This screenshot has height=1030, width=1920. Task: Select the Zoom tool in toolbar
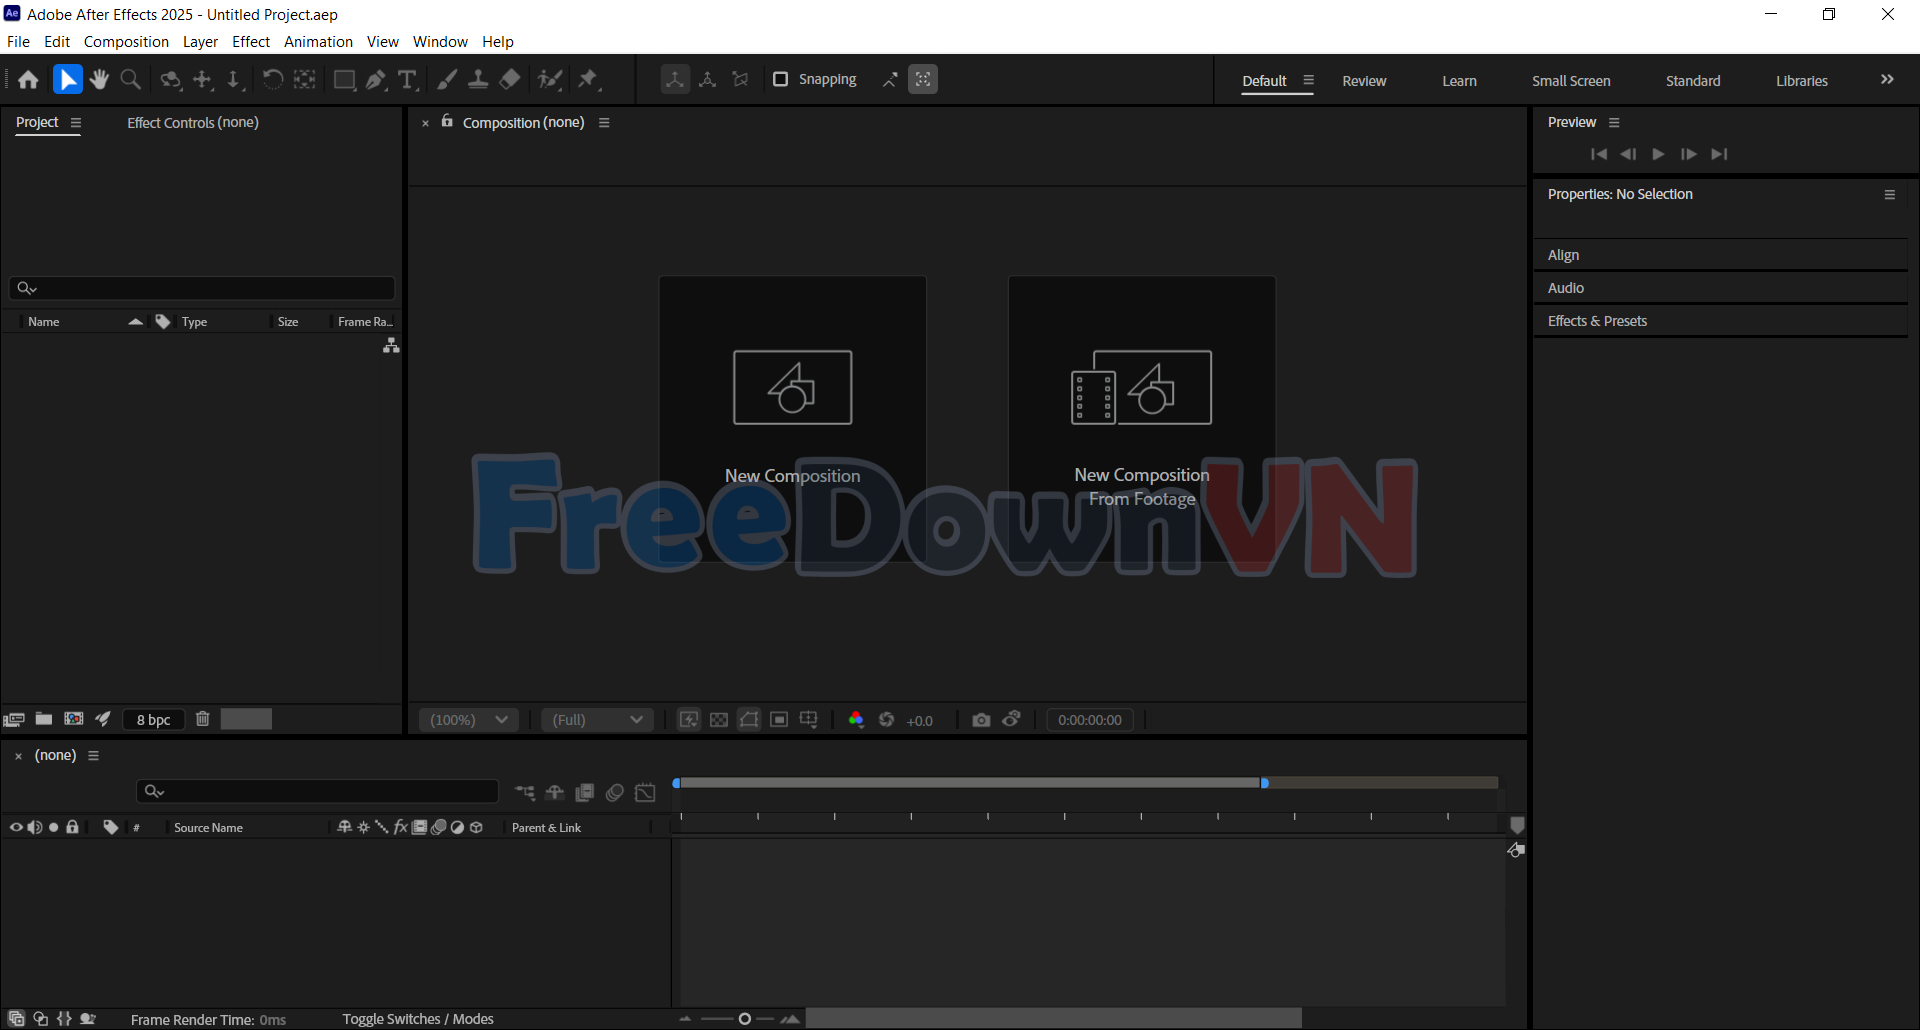pyautogui.click(x=130, y=80)
